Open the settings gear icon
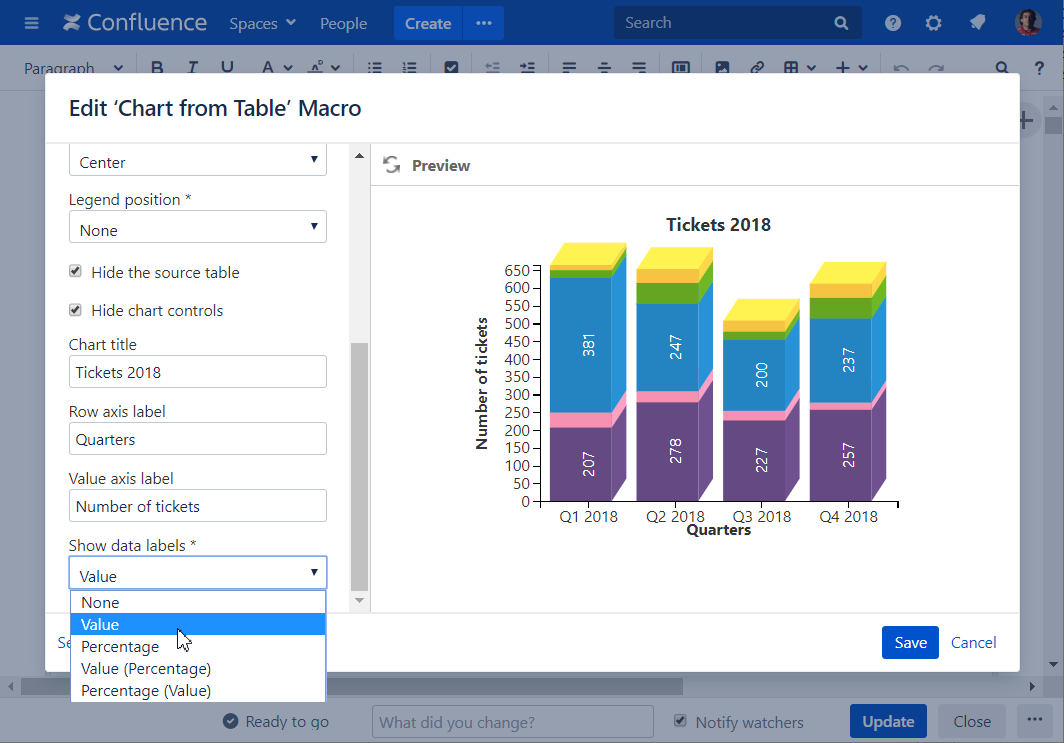The height and width of the screenshot is (743, 1064). point(933,23)
